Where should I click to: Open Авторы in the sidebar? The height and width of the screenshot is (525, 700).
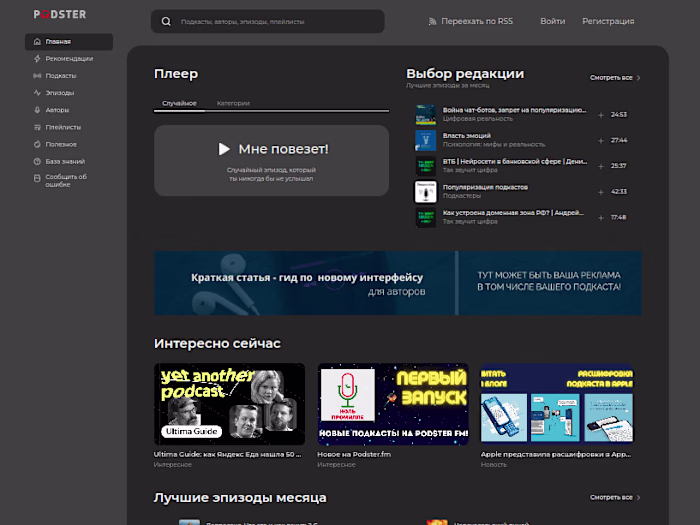coord(57,110)
